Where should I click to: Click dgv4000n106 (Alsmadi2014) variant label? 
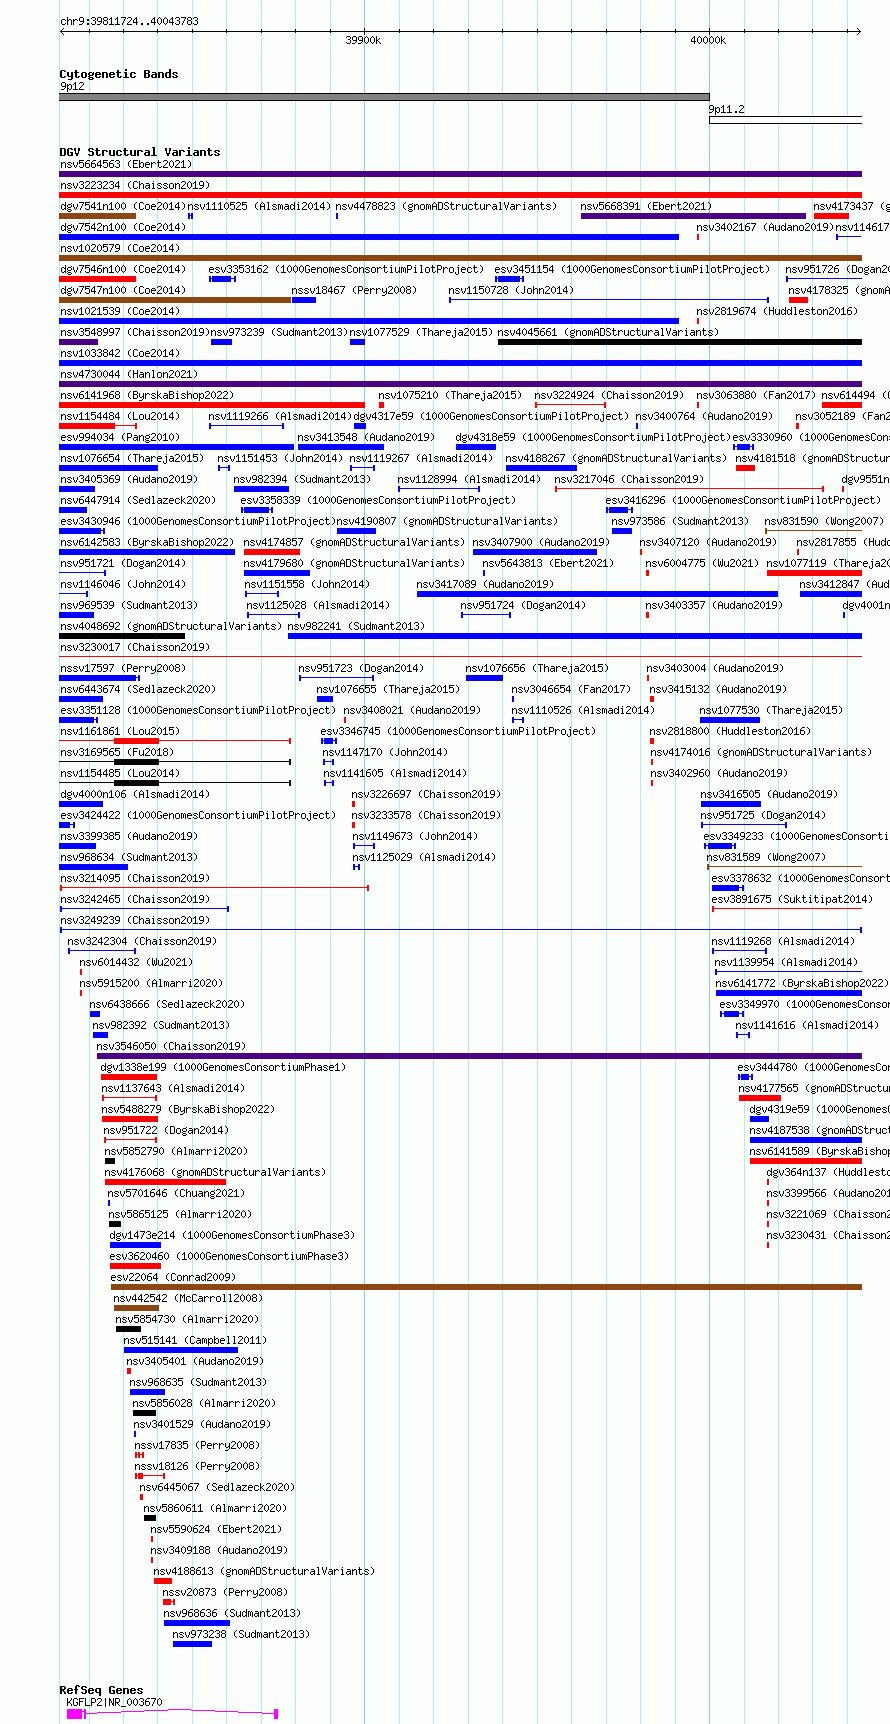click(135, 794)
